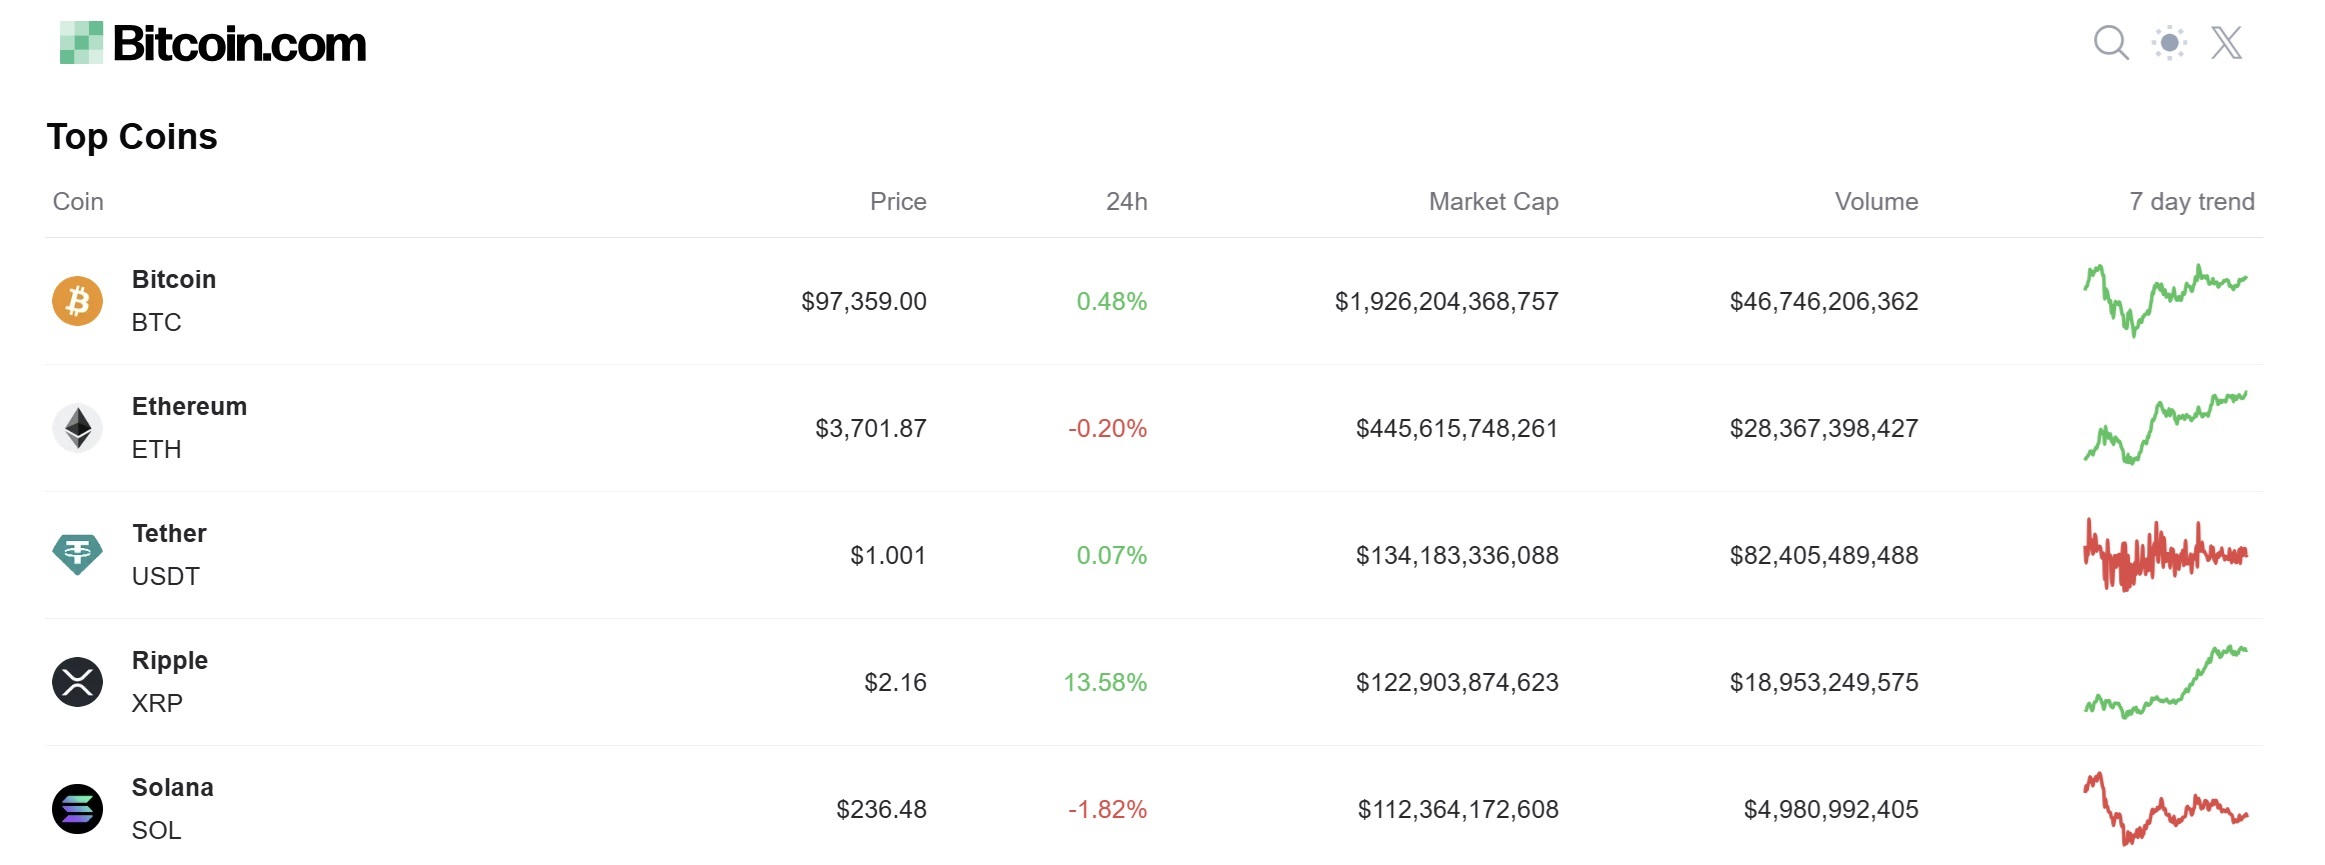This screenshot has width=2325, height=865.
Task: Click the green Tether icon
Action: pos(77,555)
